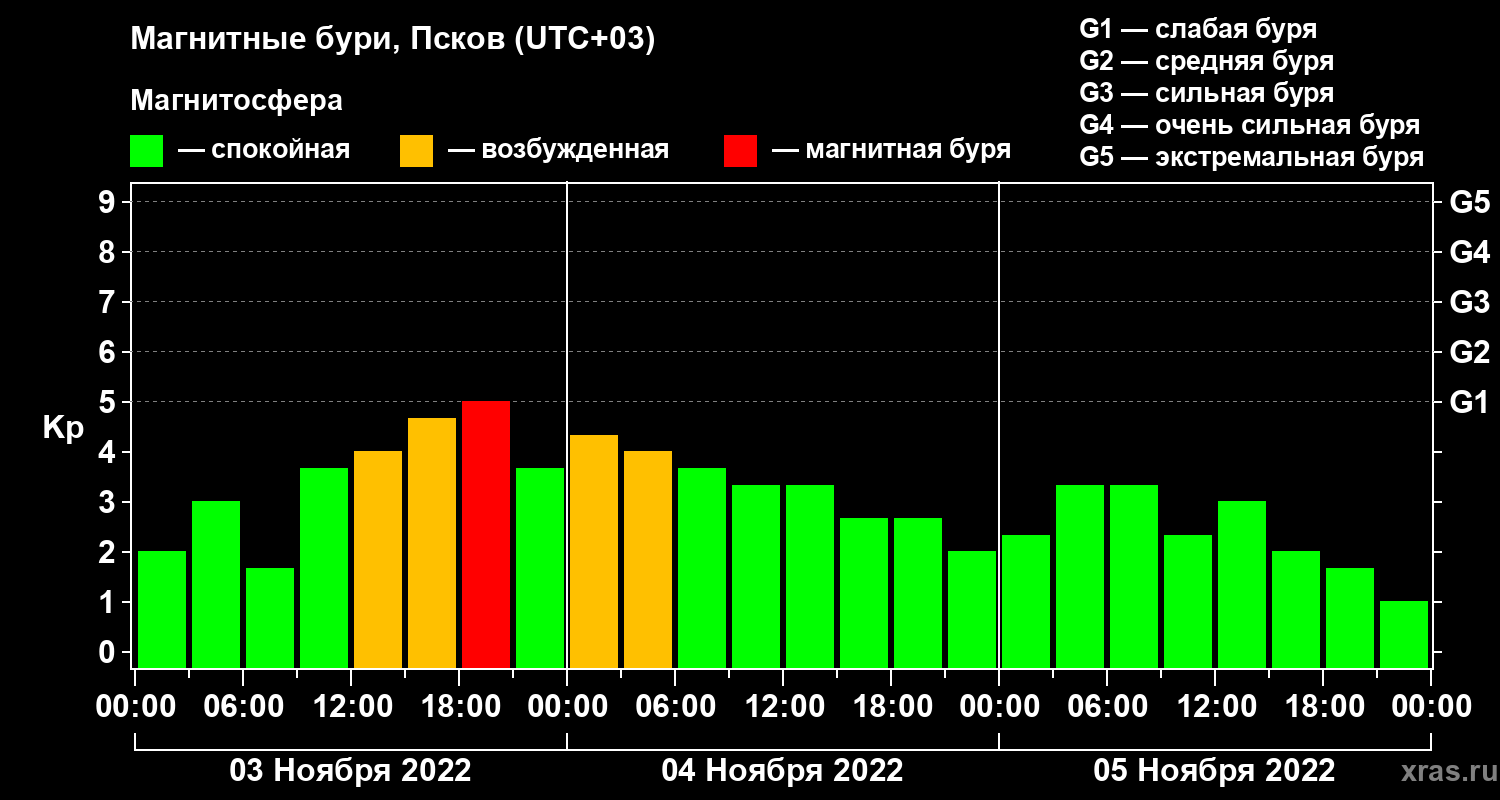
Task: Click the '0' value on the Kp axis
Action: 109,652
